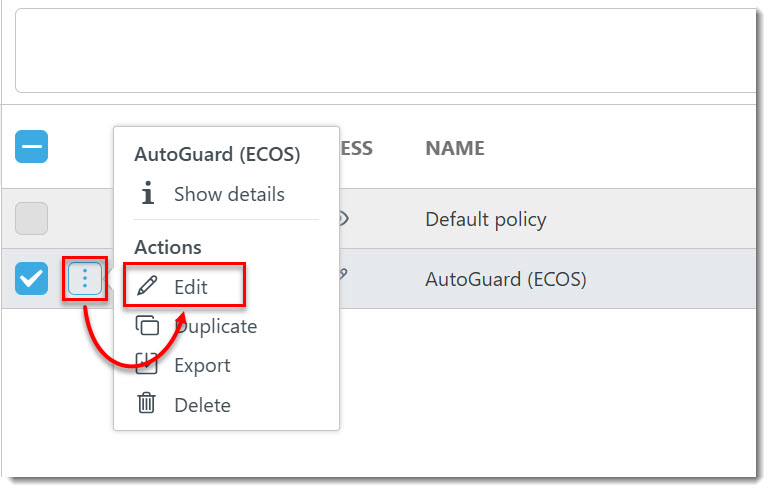Select Export from the Actions list
771x492 pixels.
point(202,366)
